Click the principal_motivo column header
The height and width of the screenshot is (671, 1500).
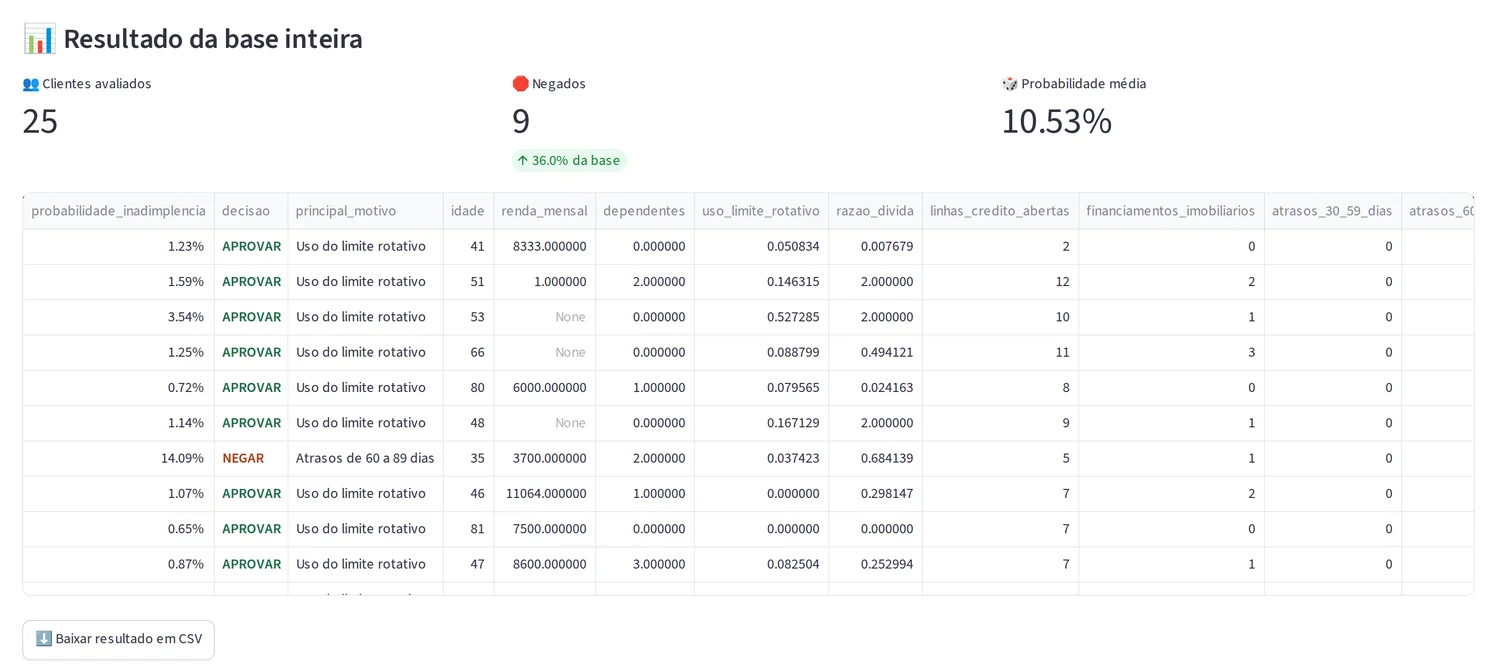click(365, 211)
